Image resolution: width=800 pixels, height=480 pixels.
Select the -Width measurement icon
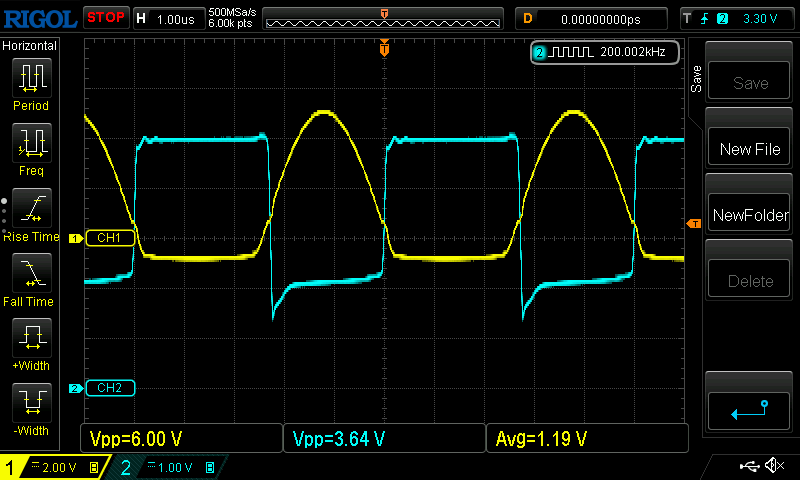(x=32, y=402)
